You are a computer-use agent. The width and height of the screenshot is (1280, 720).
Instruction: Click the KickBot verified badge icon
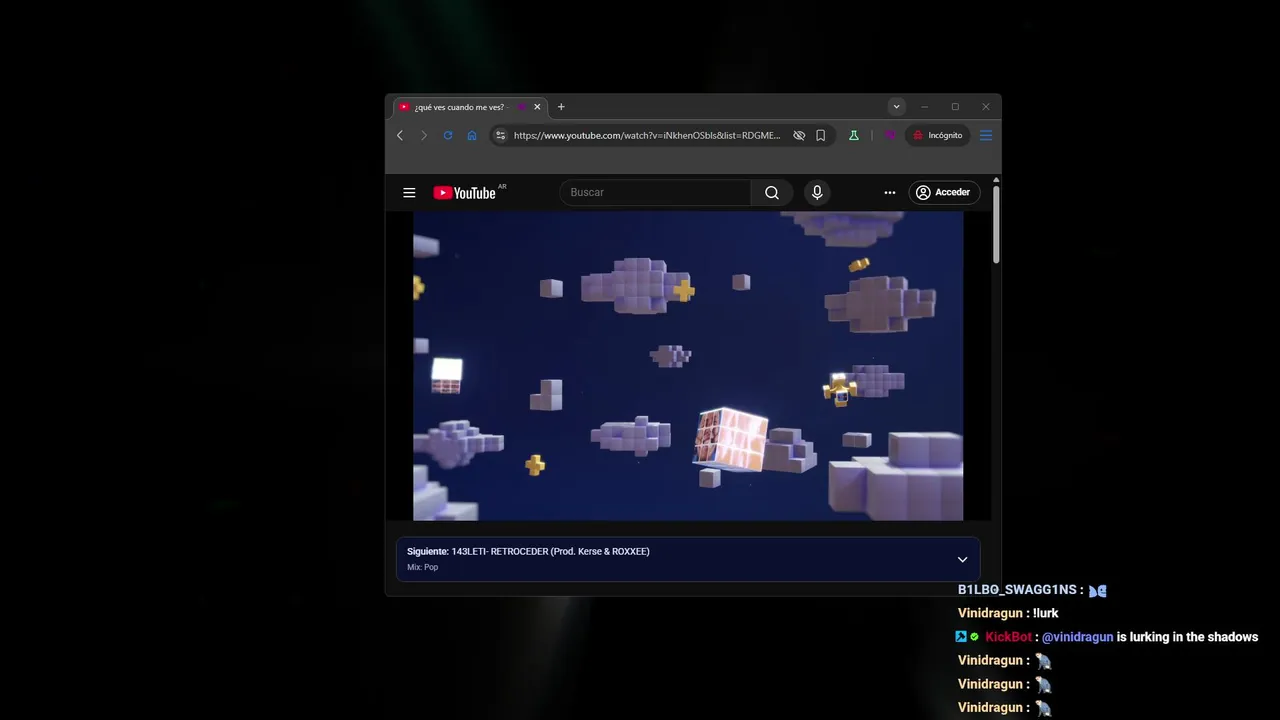pos(975,637)
